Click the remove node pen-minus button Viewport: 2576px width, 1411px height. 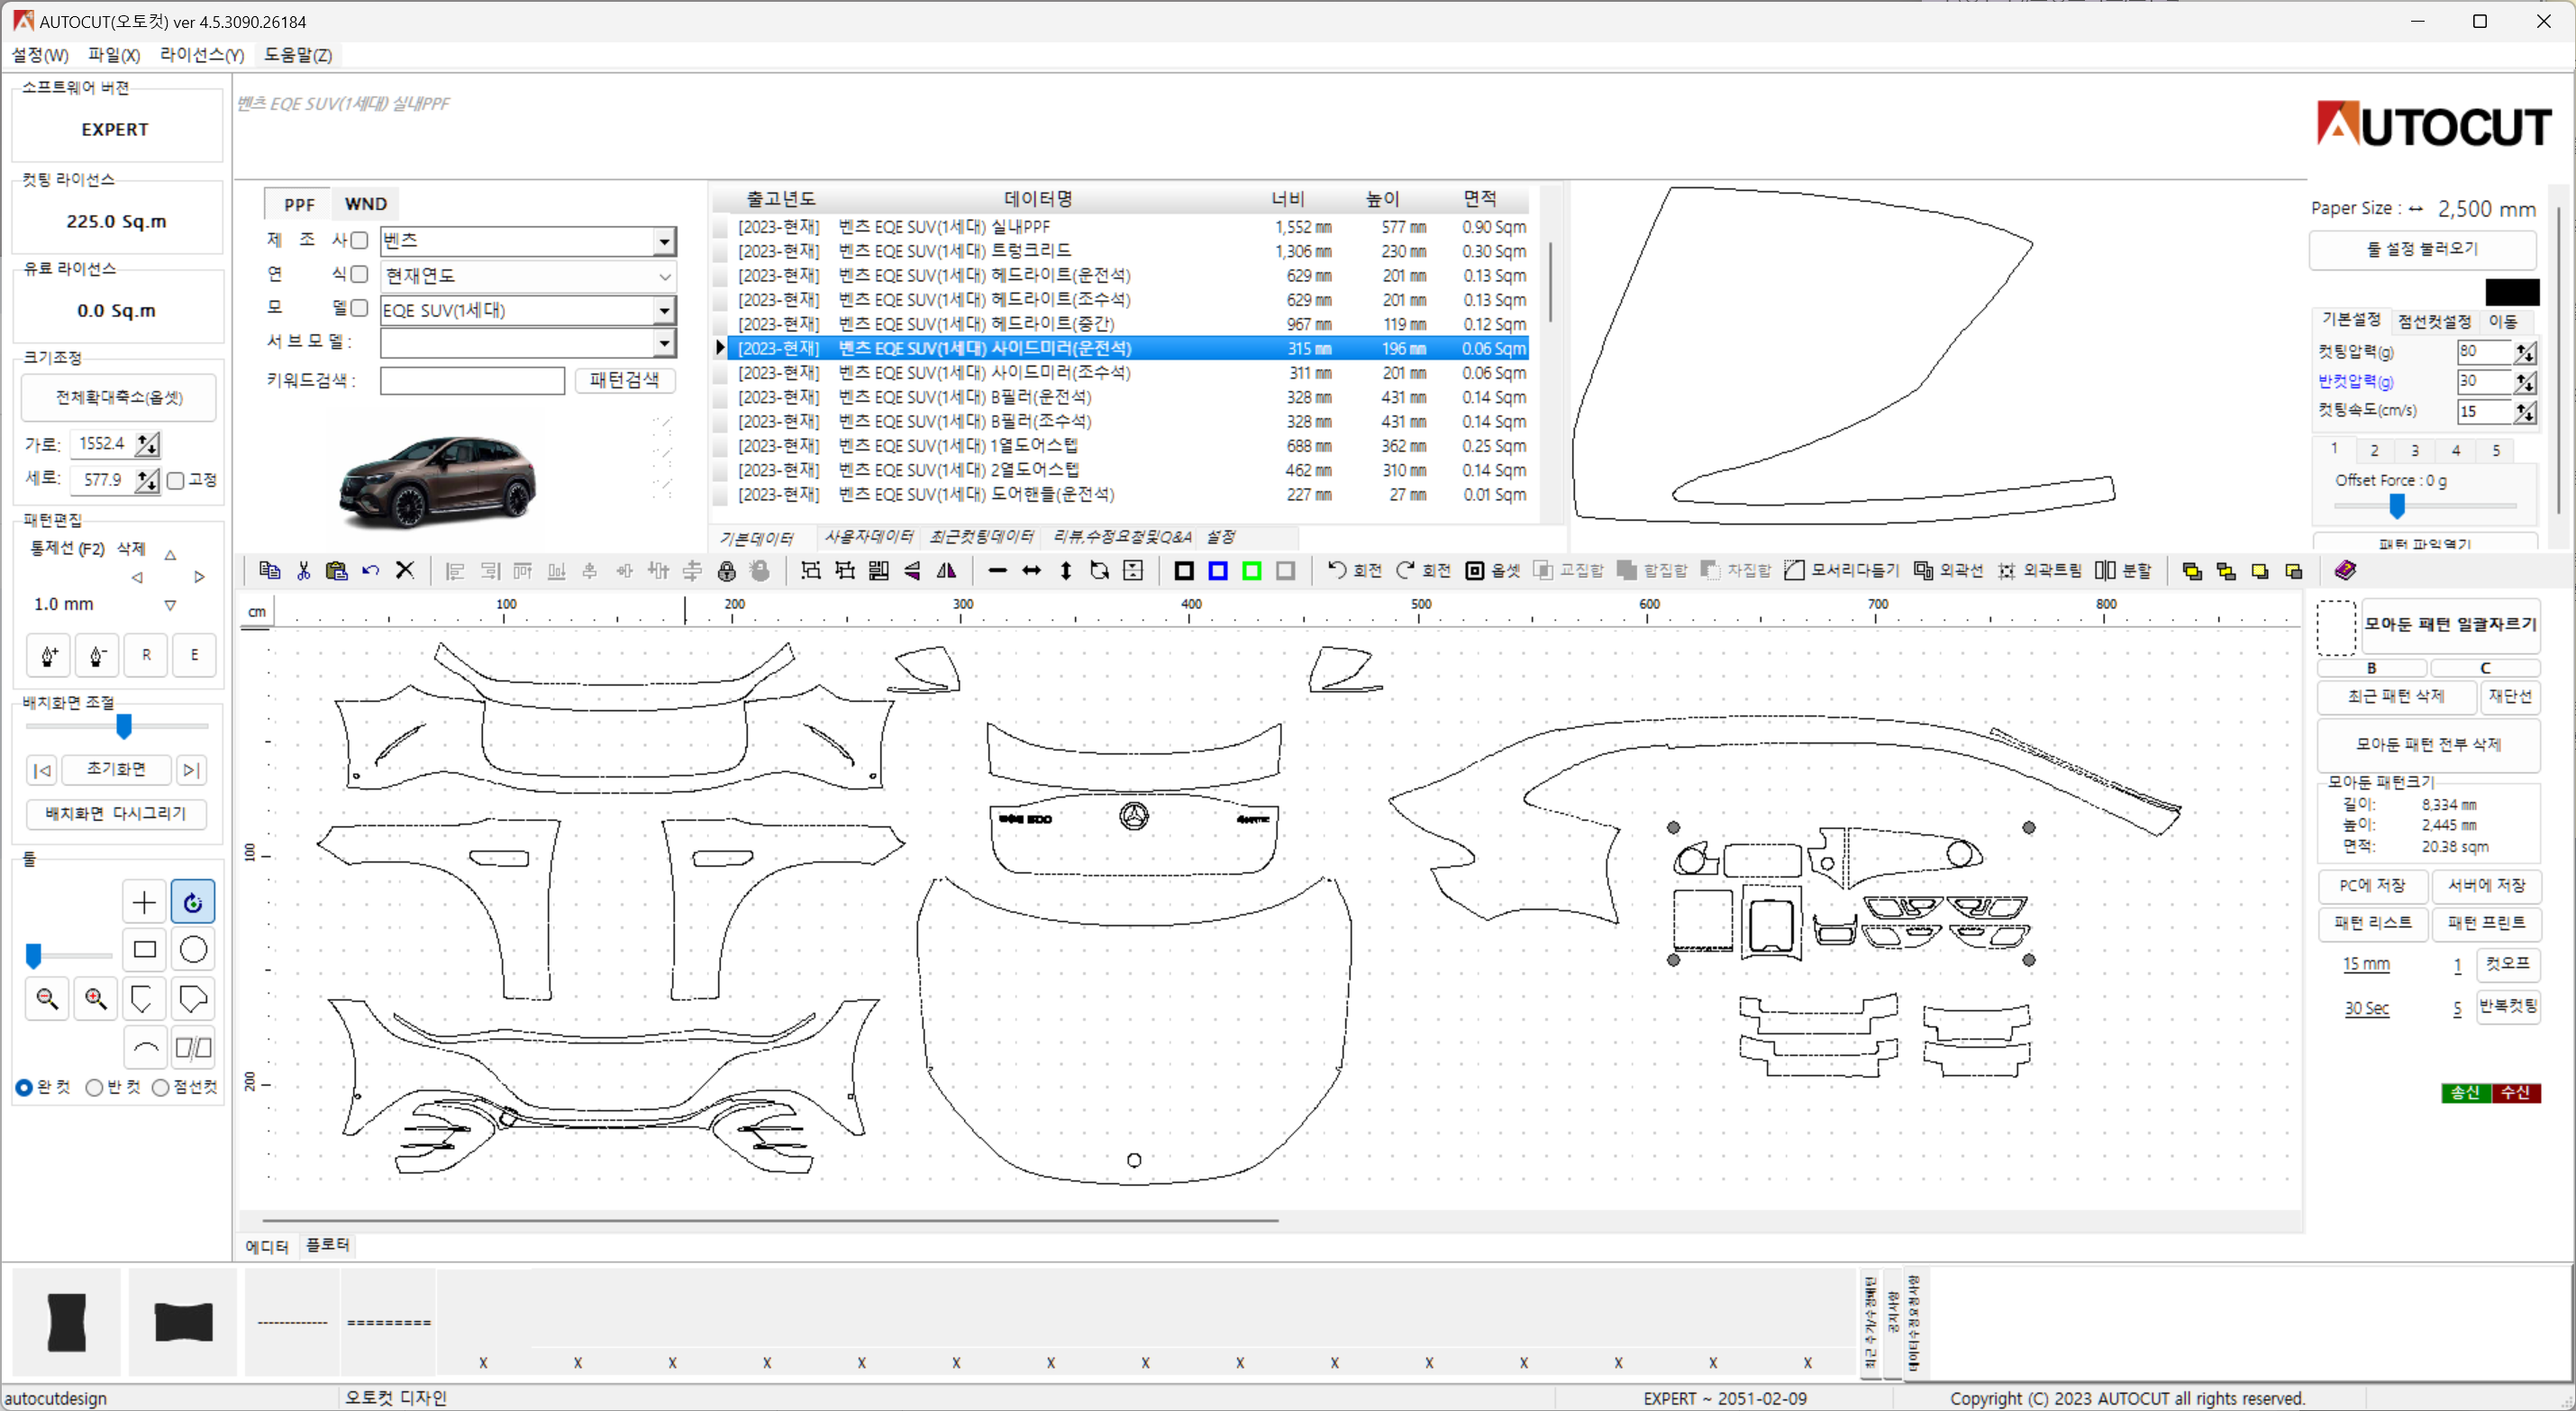coord(97,655)
